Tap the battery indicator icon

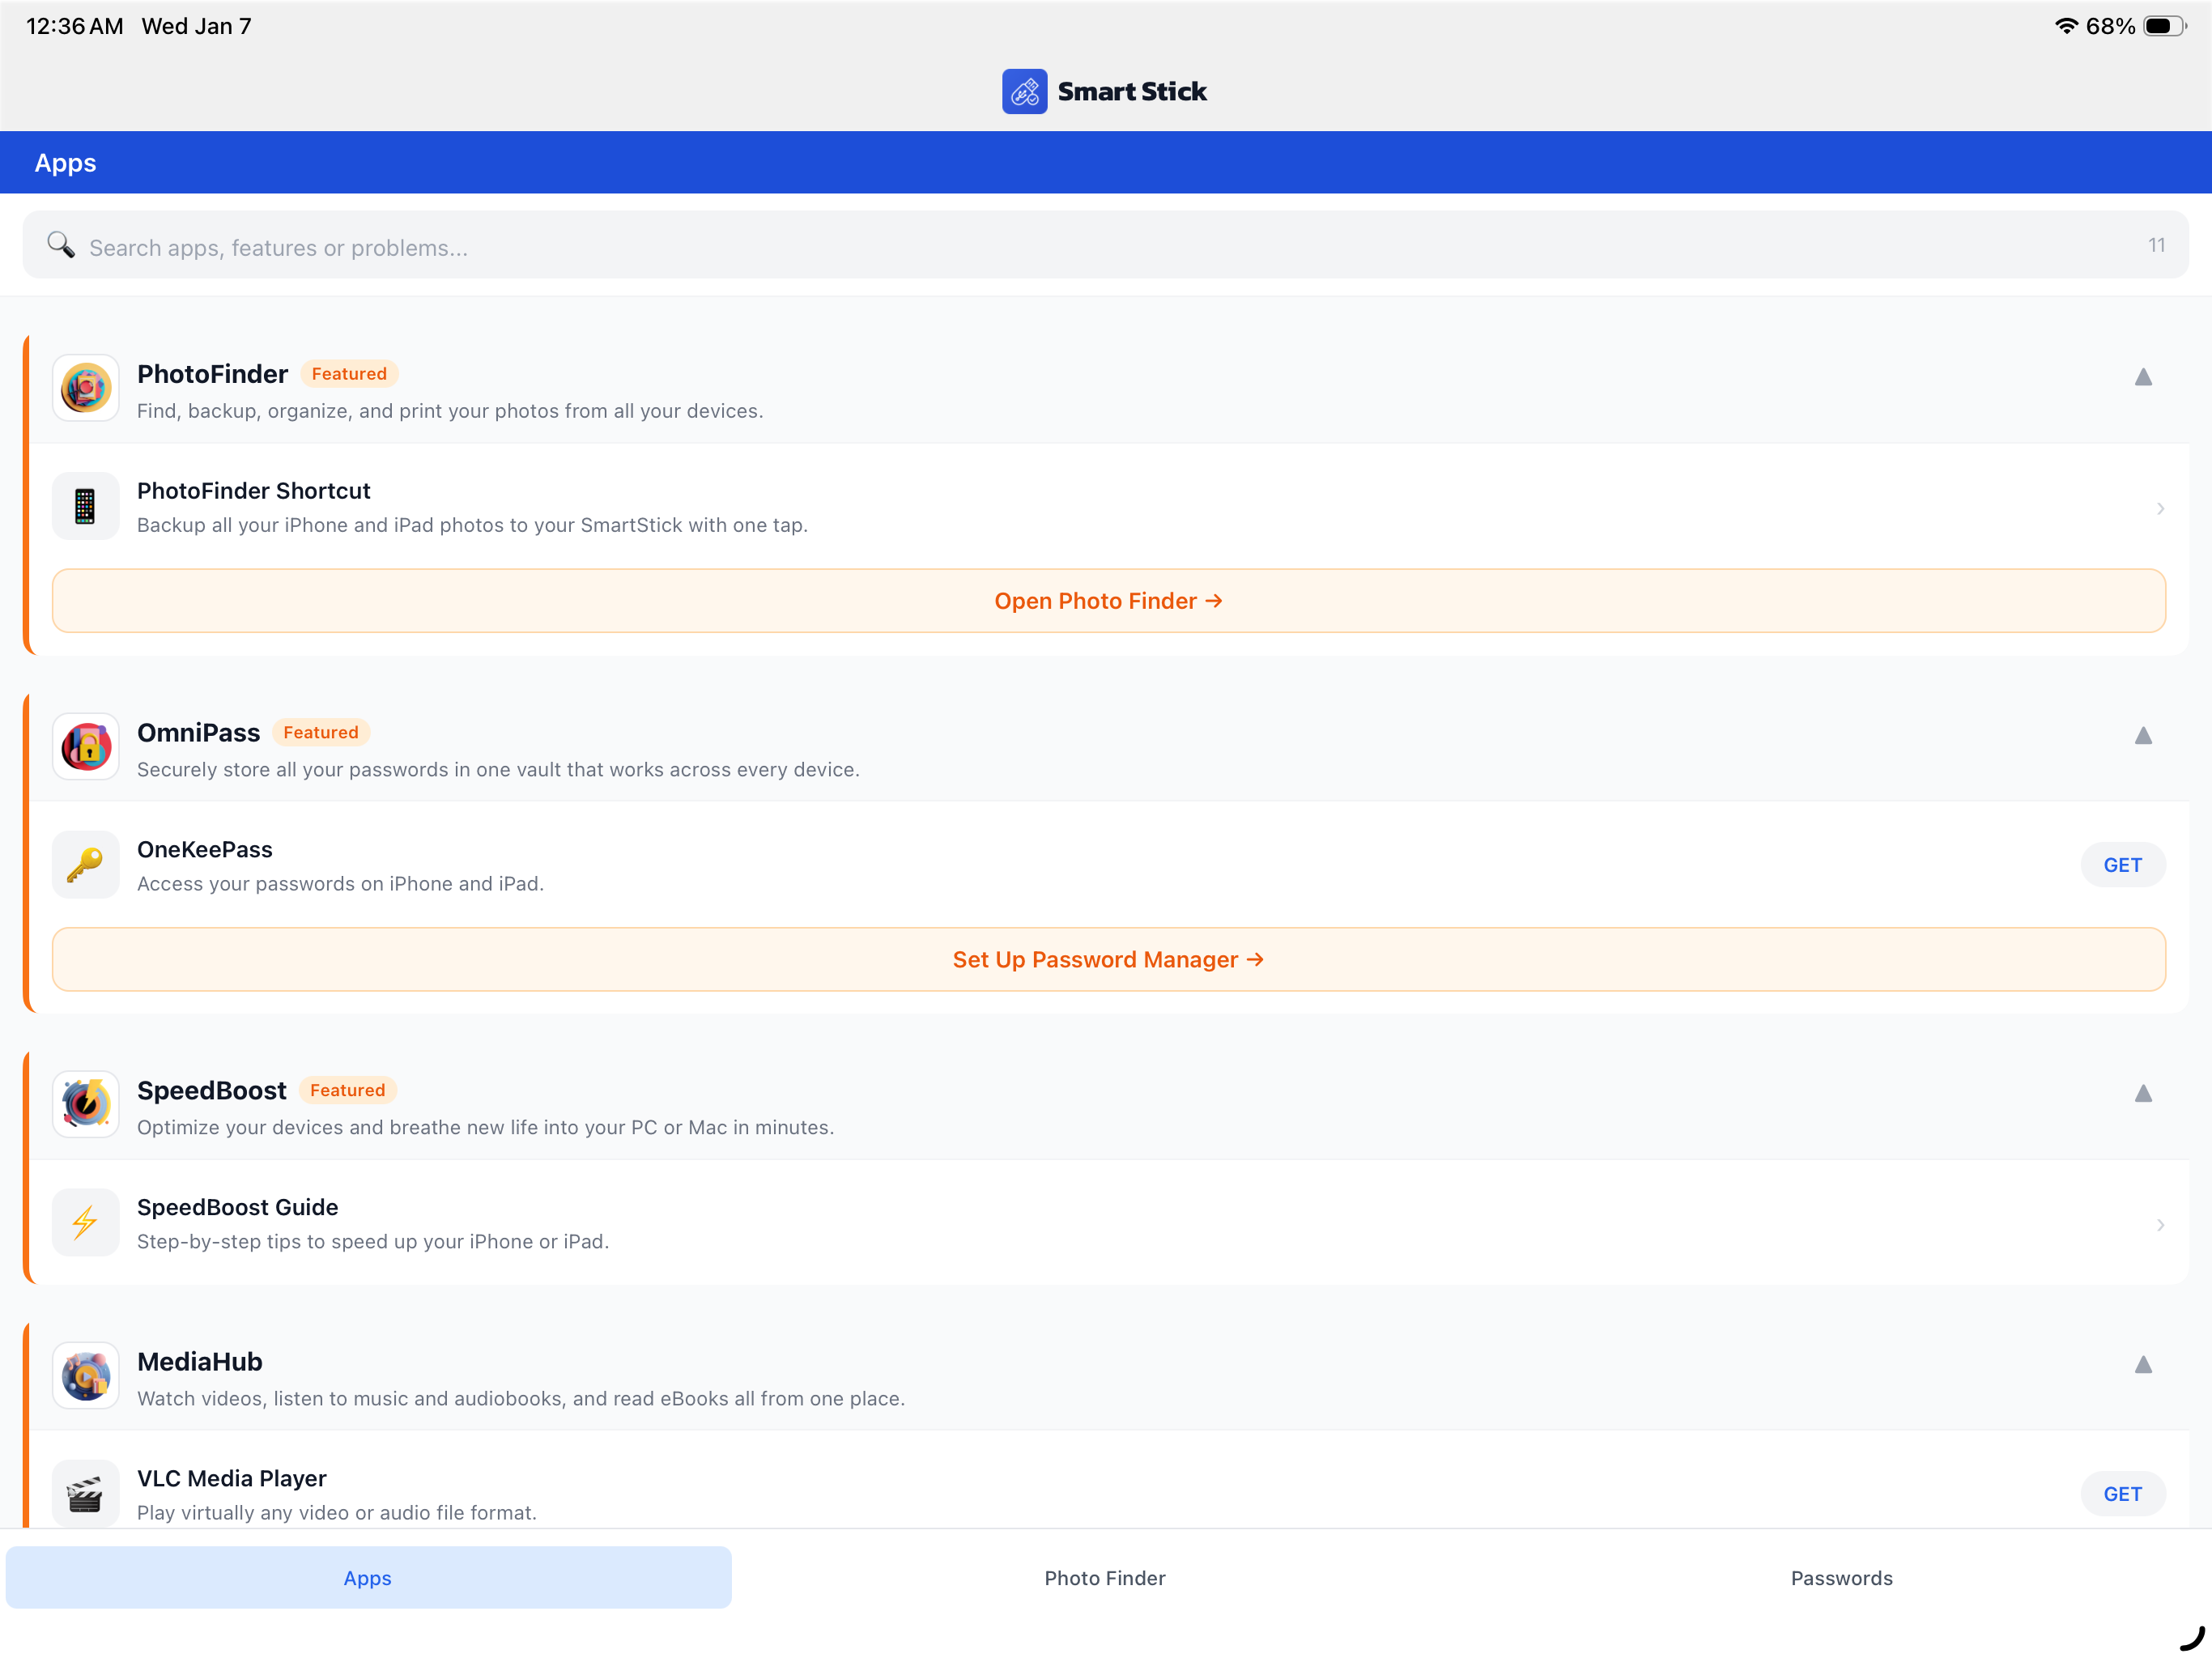(2165, 26)
